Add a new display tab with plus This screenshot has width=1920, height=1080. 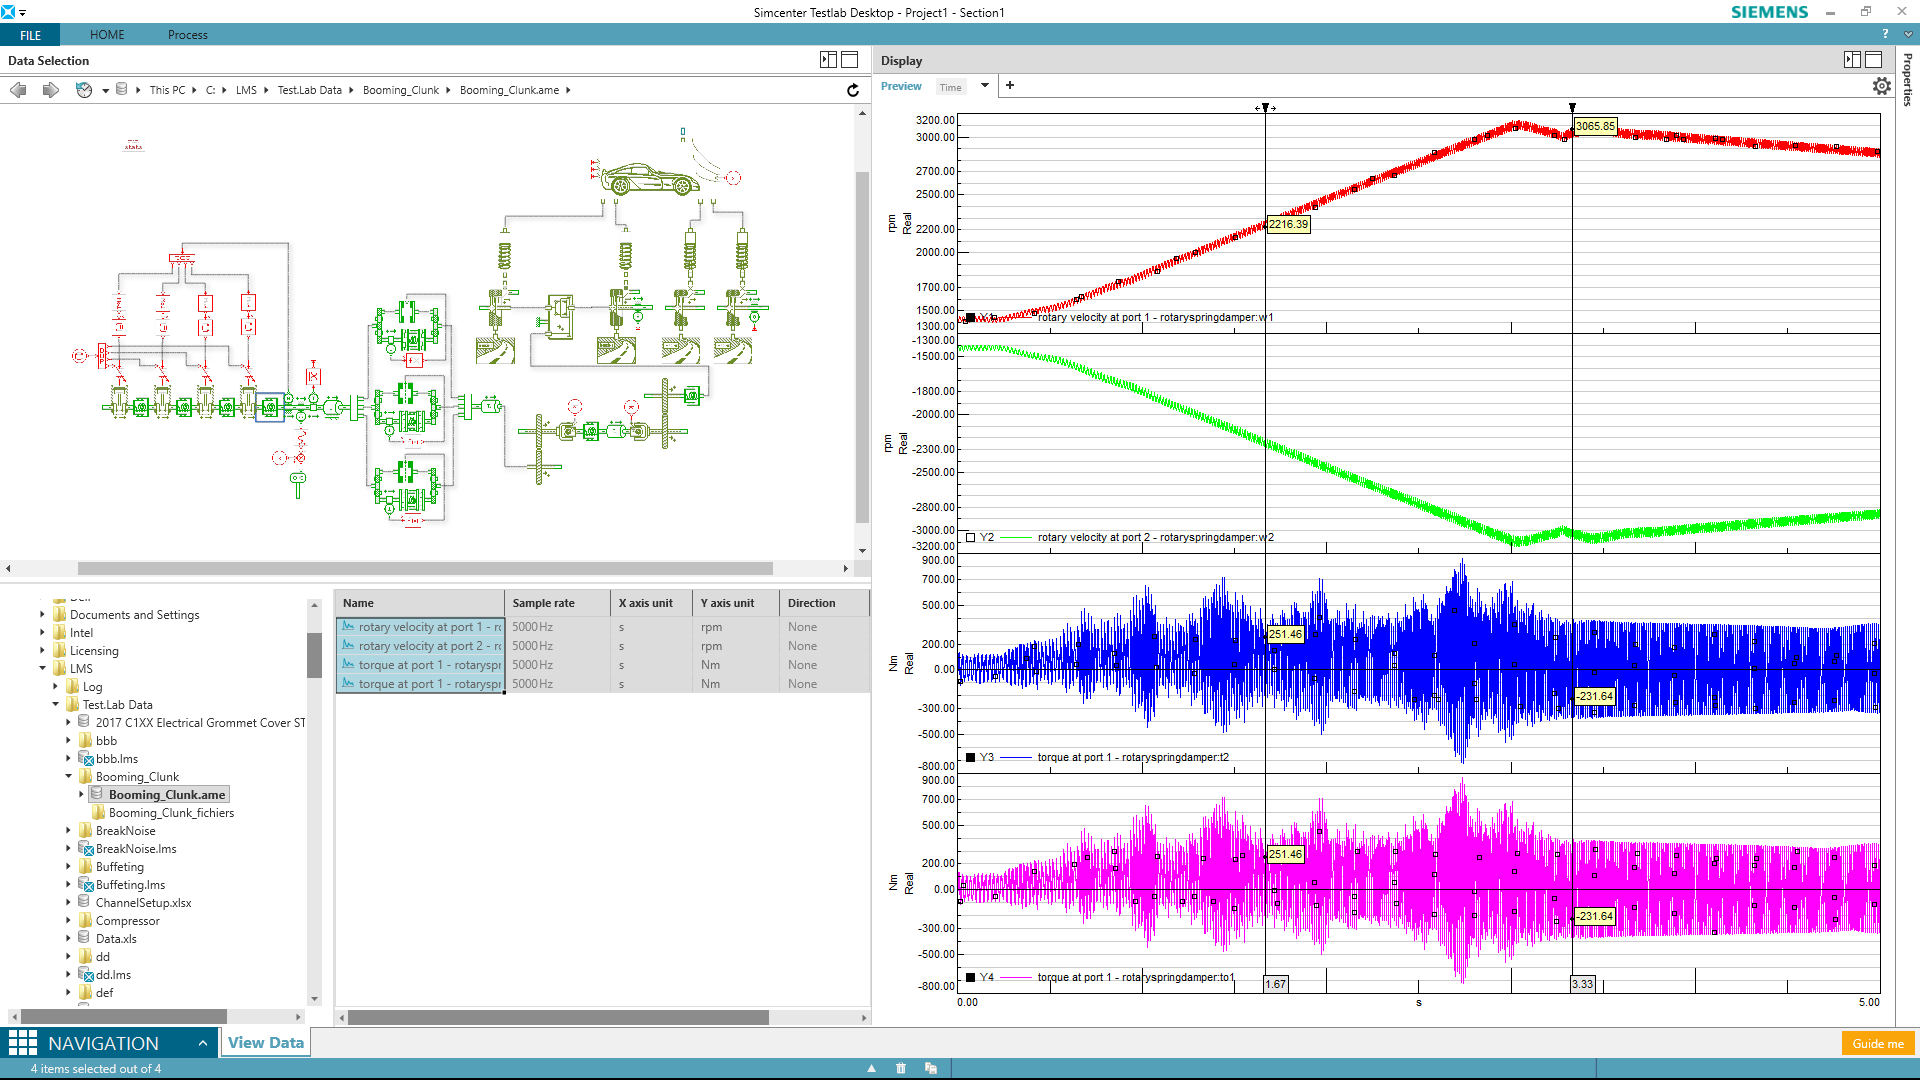[1010, 85]
